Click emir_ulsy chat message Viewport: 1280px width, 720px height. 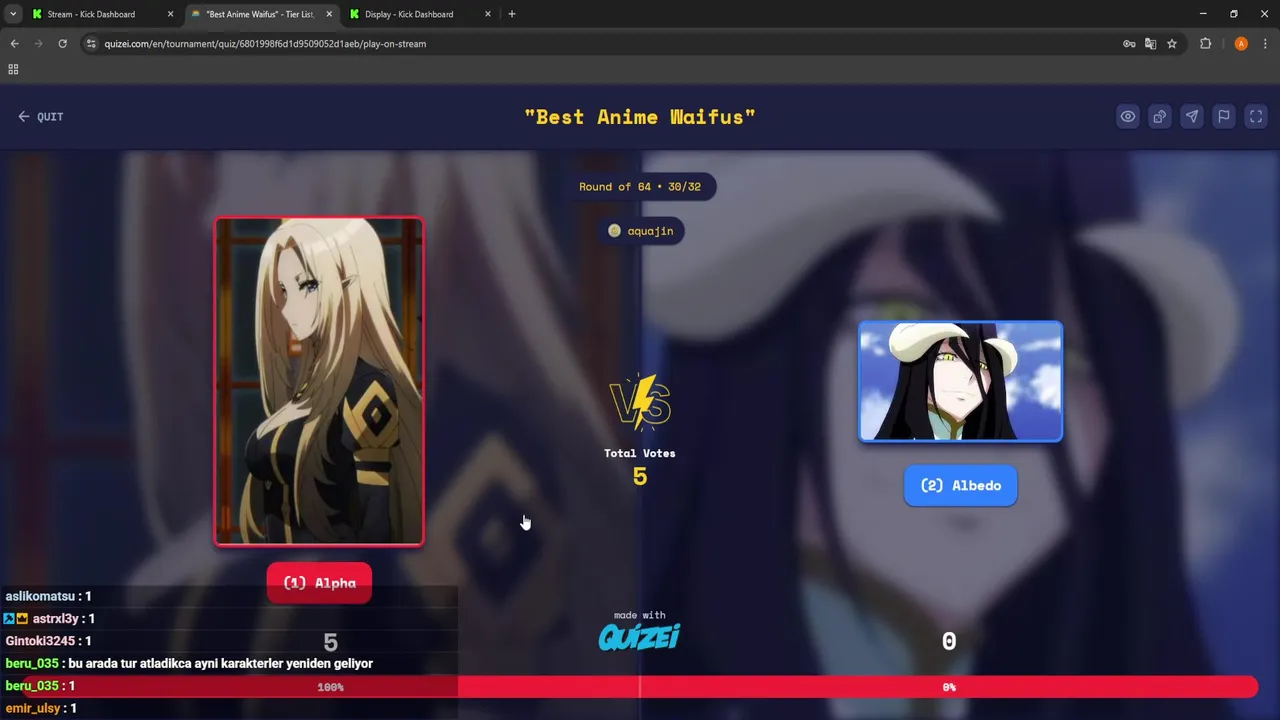tap(41, 708)
